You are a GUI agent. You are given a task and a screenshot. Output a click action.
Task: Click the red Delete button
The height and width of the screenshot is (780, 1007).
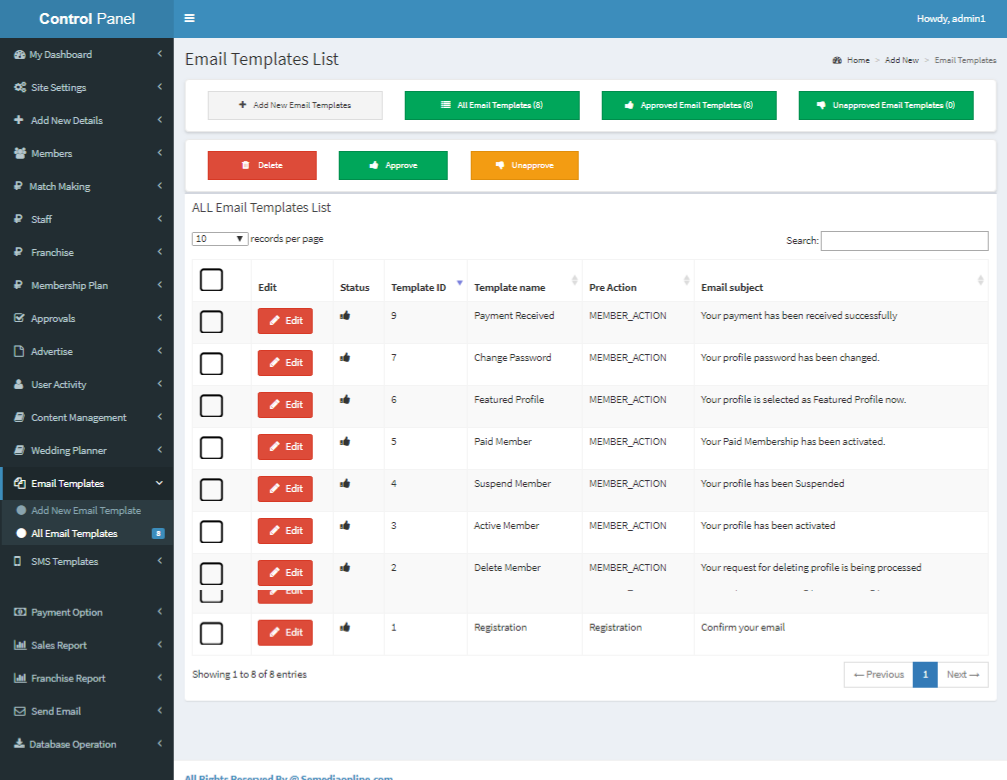262,165
